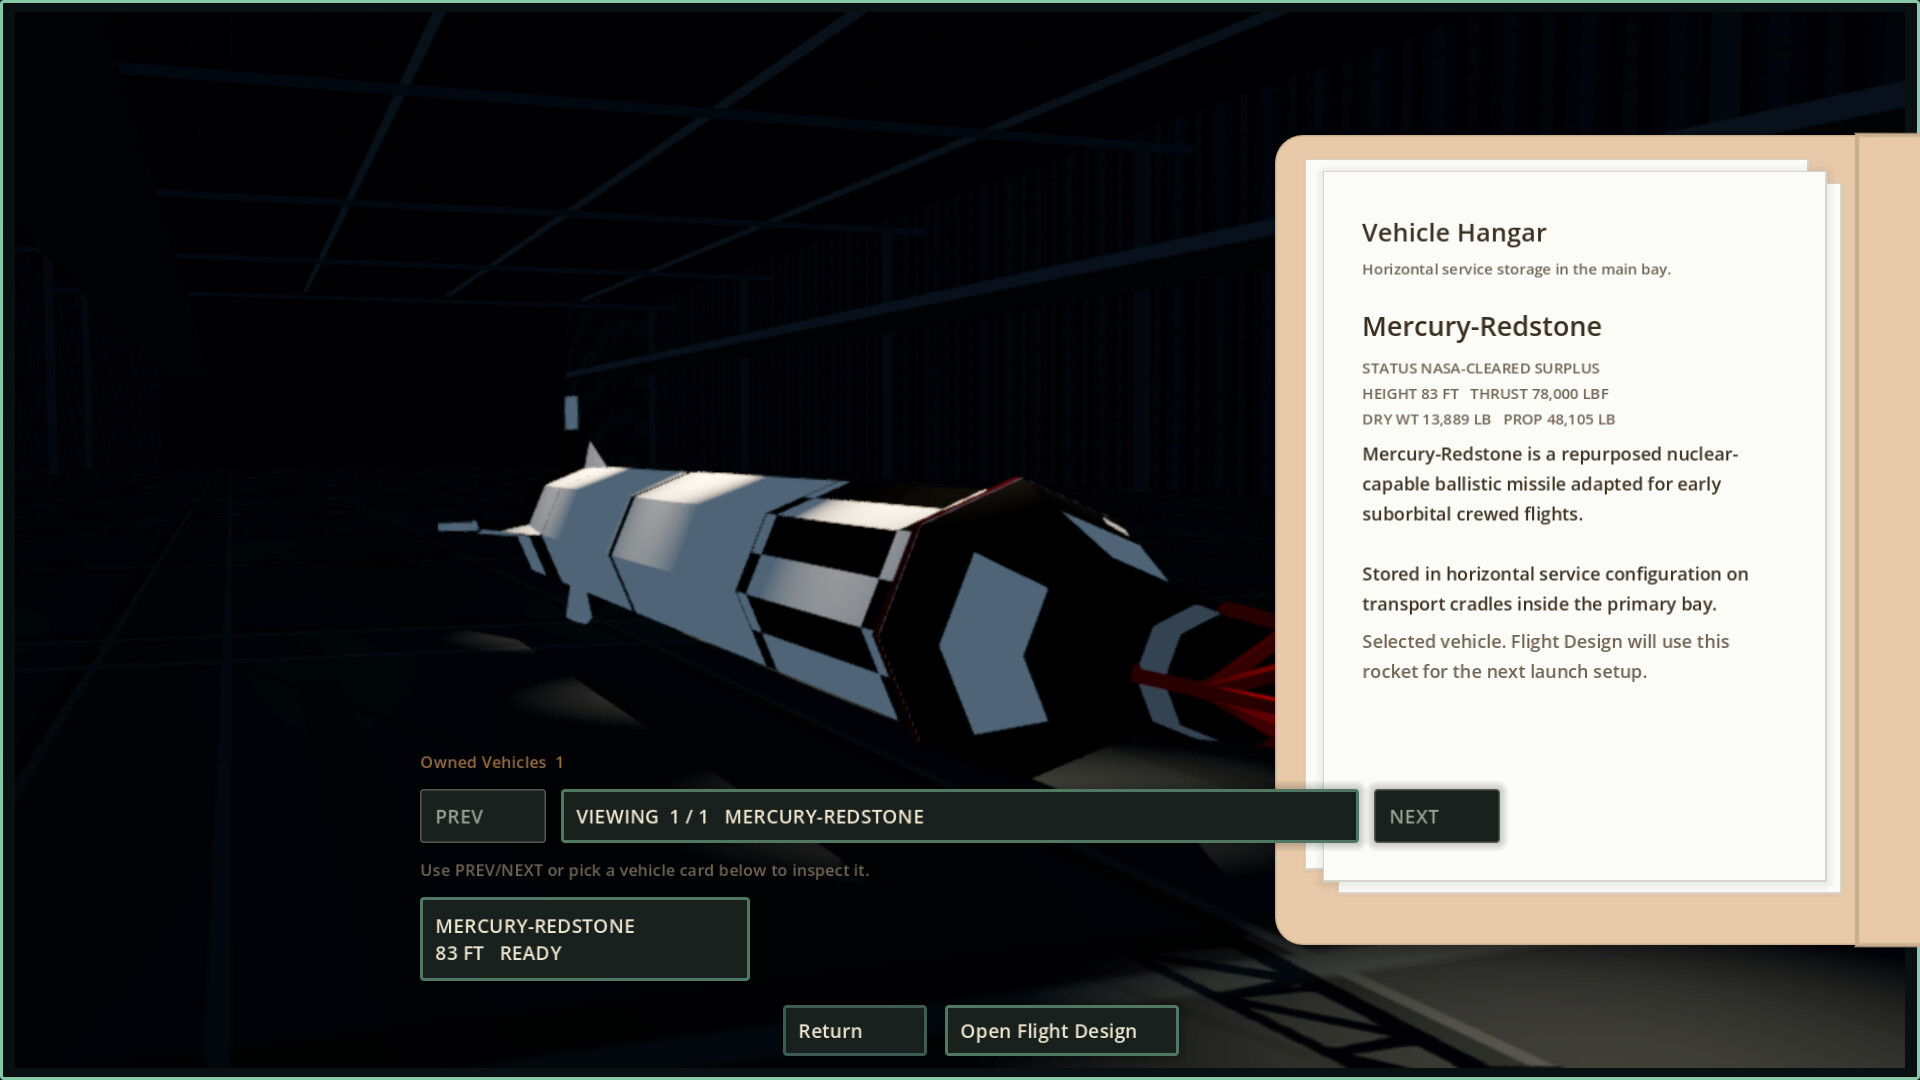Advance to the next vehicle with NEXT
The height and width of the screenshot is (1080, 1920).
1436,816
